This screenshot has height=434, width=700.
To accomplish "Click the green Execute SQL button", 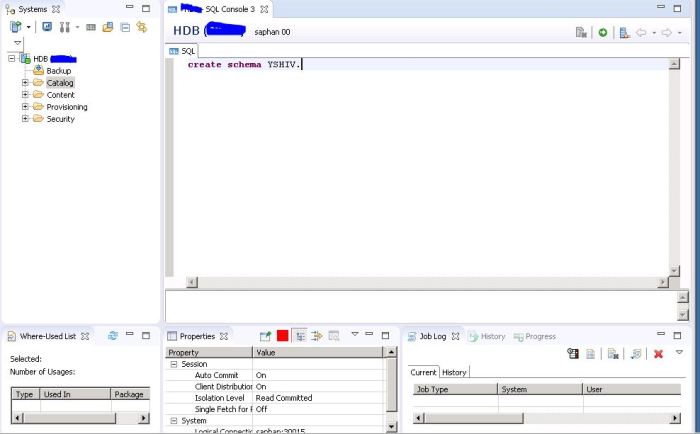I will 603,32.
